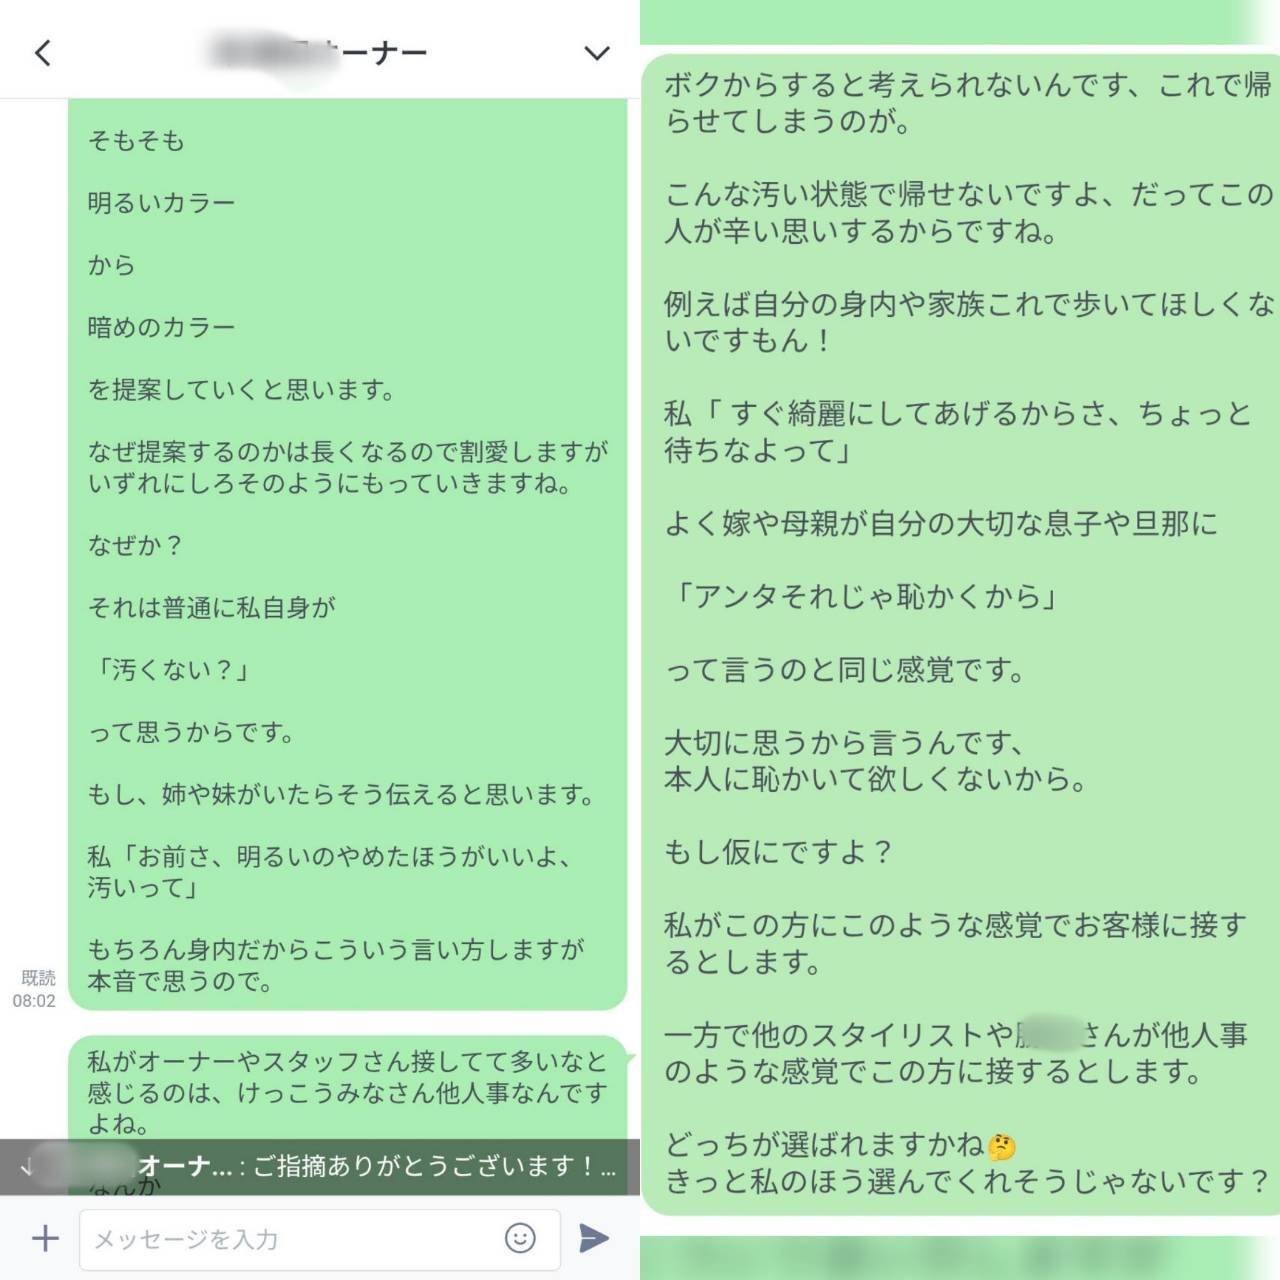Image resolution: width=1280 pixels, height=1280 pixels.
Task: Focus the メッセージを入力 text field
Action: 319,1239
